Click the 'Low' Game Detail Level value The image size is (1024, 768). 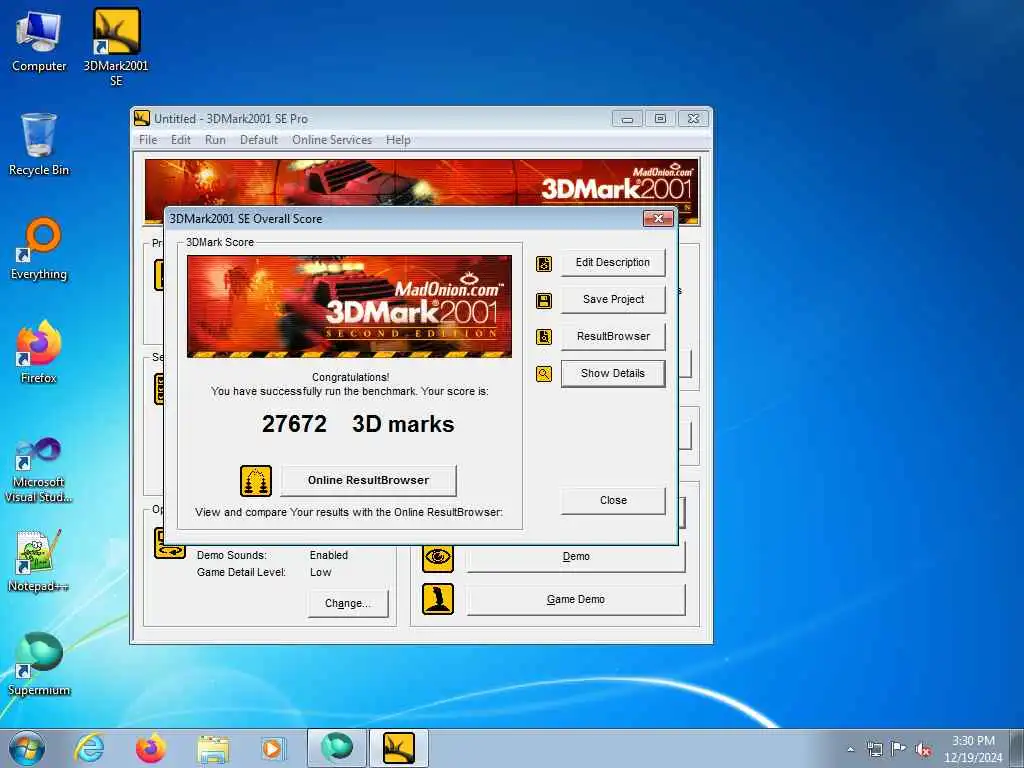[321, 573]
